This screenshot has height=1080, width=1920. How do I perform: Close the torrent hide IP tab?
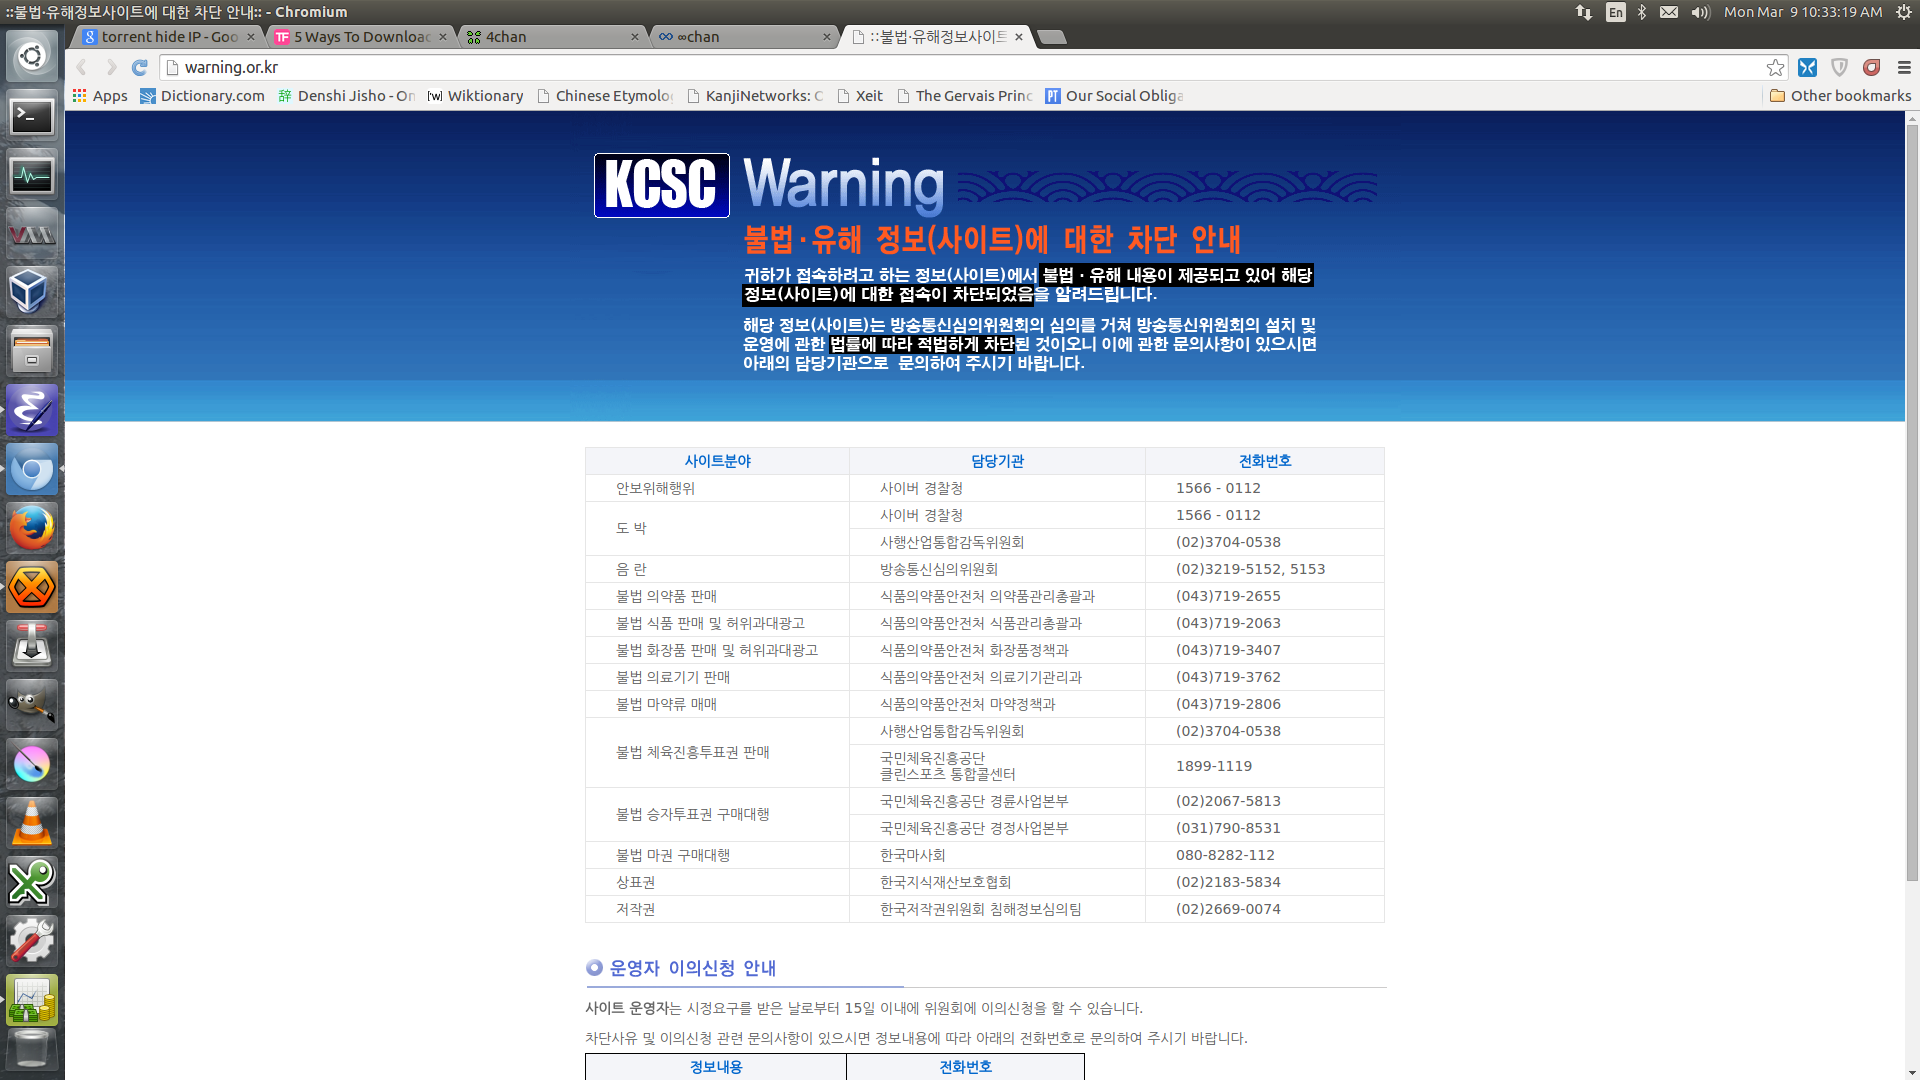tap(250, 37)
